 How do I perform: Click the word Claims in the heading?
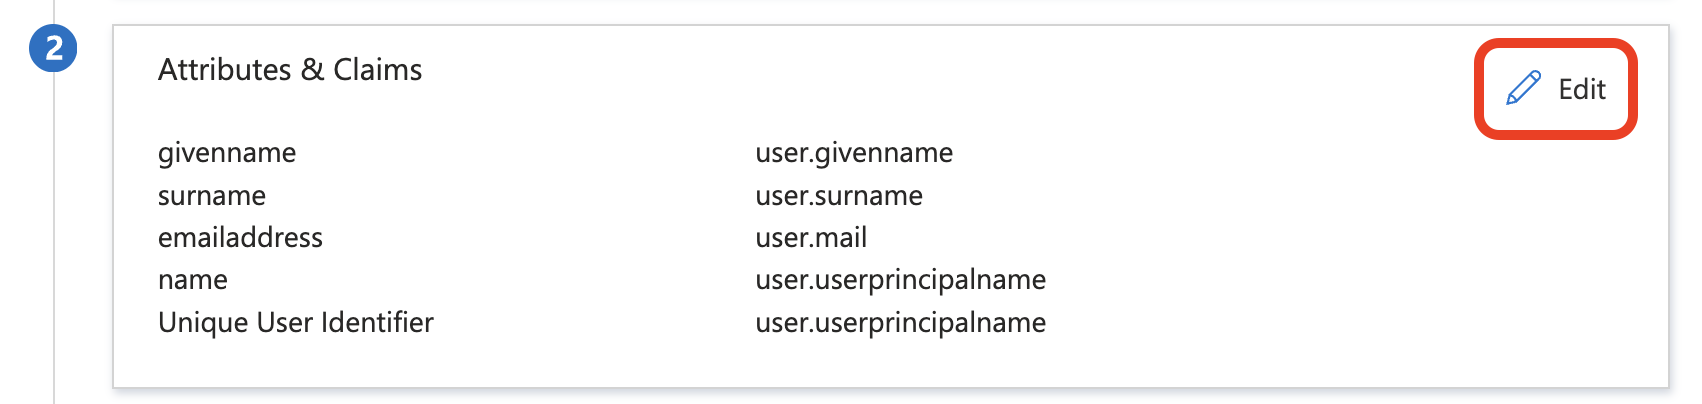pyautogui.click(x=378, y=70)
